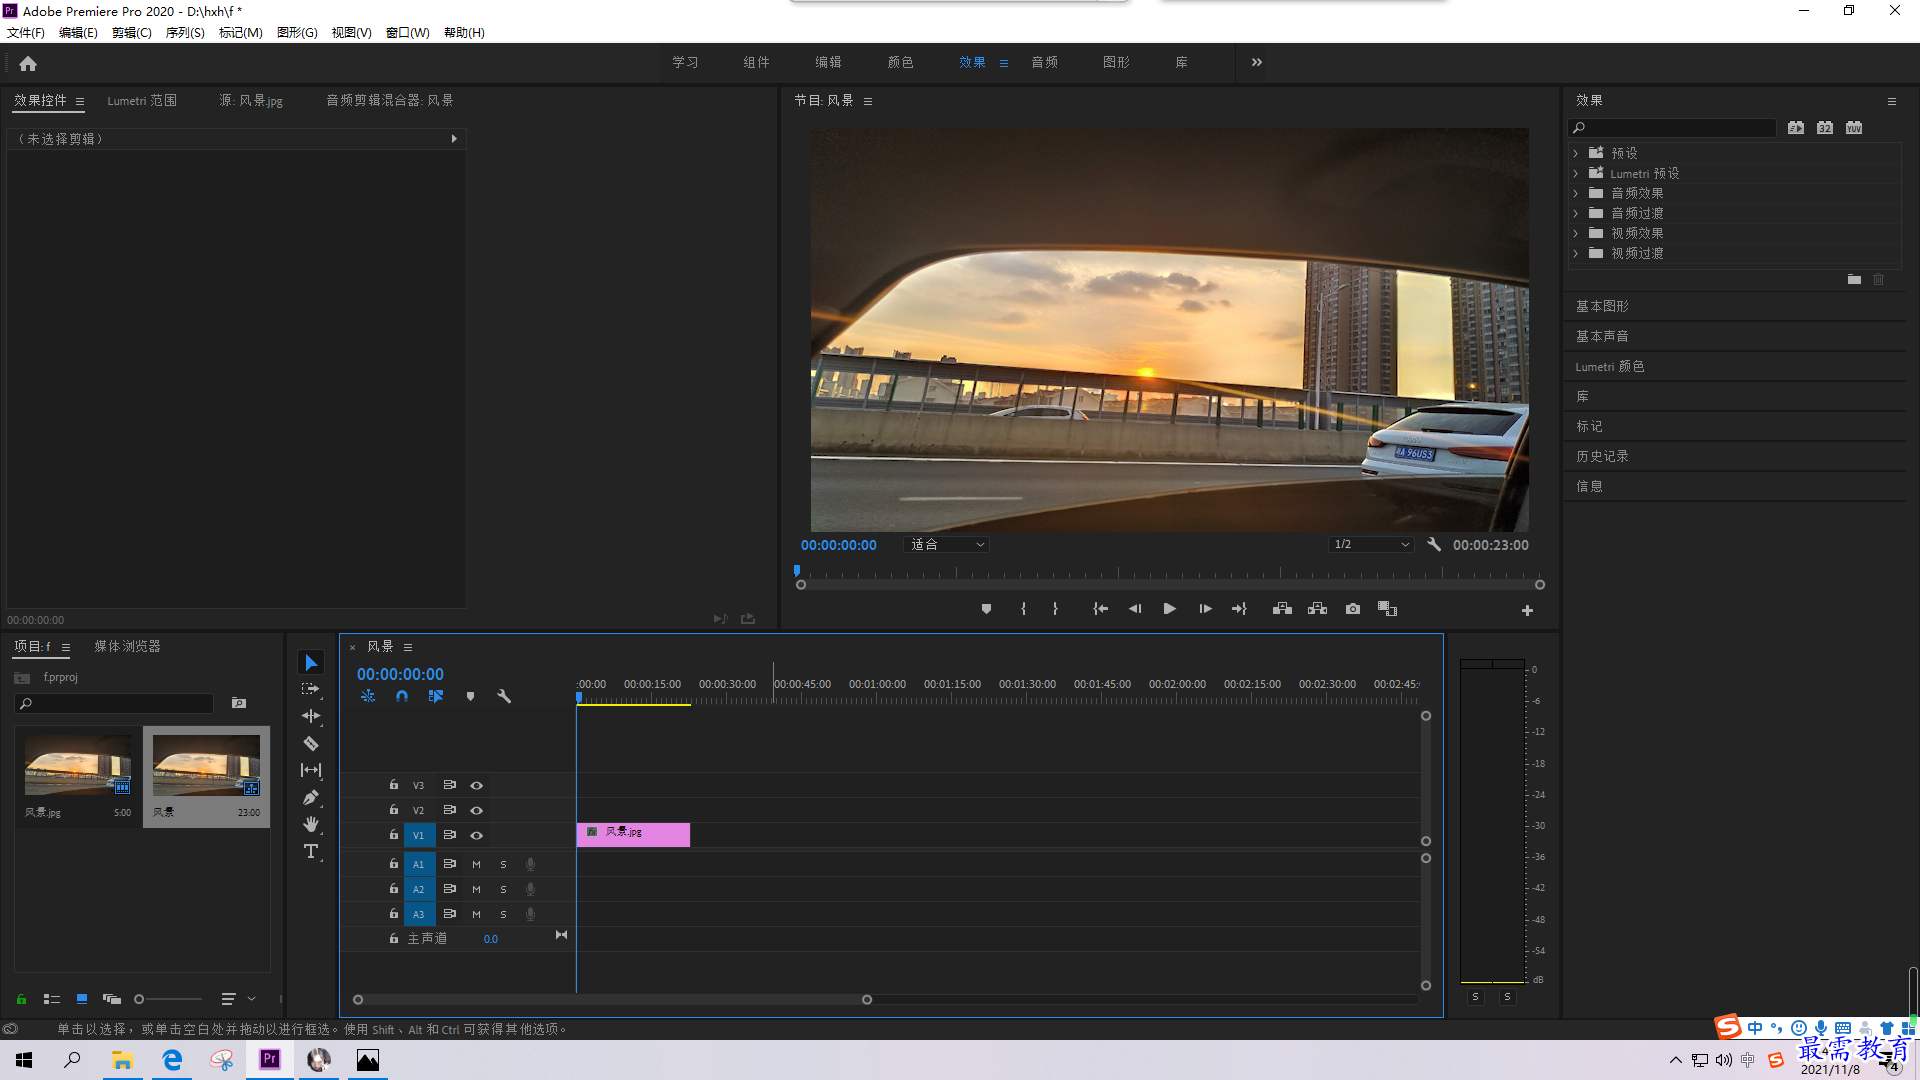The height and width of the screenshot is (1080, 1920).
Task: Select the Hand tool
Action: (x=311, y=824)
